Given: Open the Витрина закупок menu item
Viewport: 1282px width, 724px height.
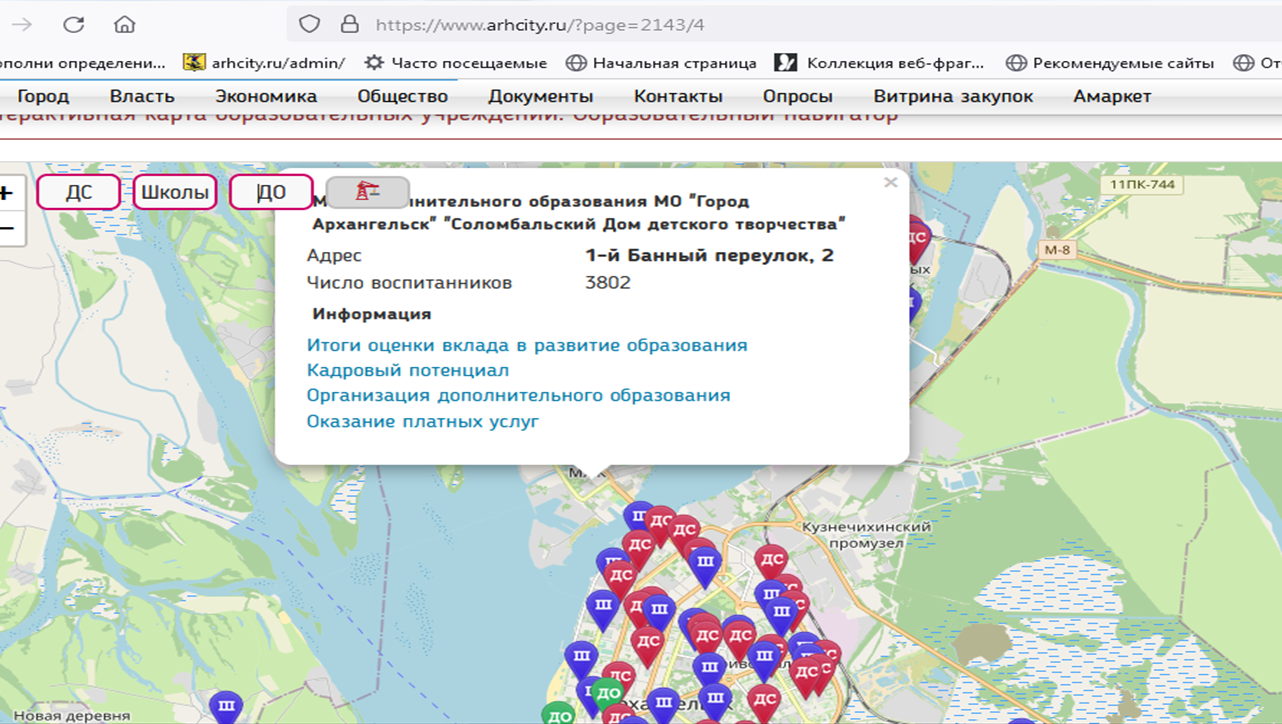Looking at the screenshot, I should 953,97.
